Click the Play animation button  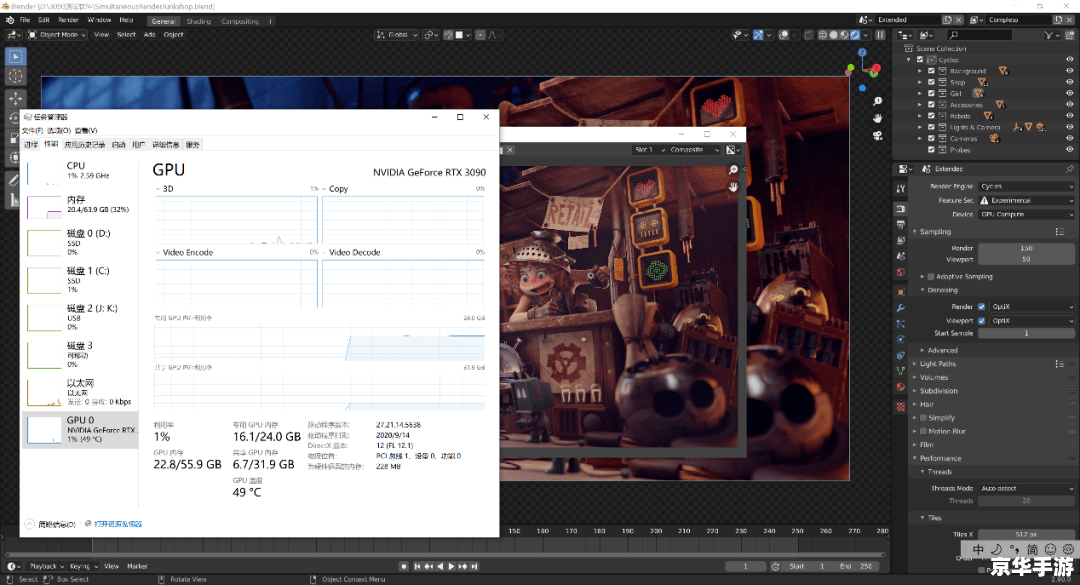[x=451, y=566]
